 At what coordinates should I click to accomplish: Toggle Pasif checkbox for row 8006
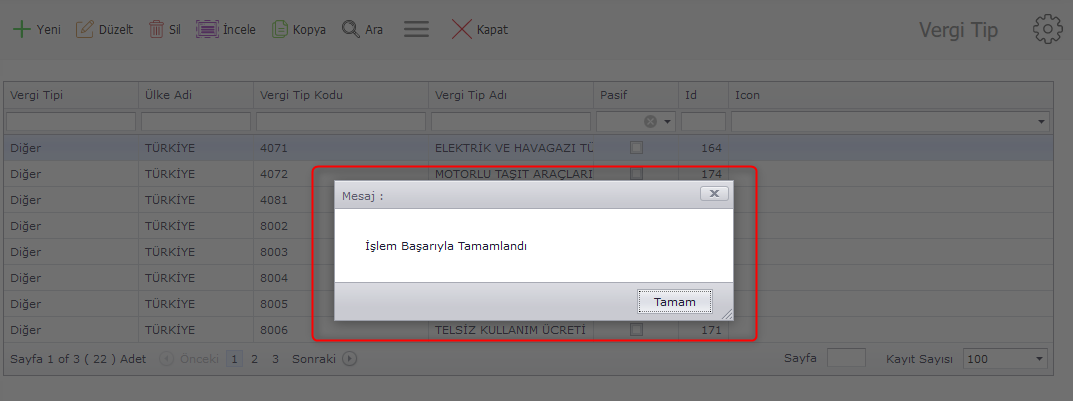click(x=636, y=329)
